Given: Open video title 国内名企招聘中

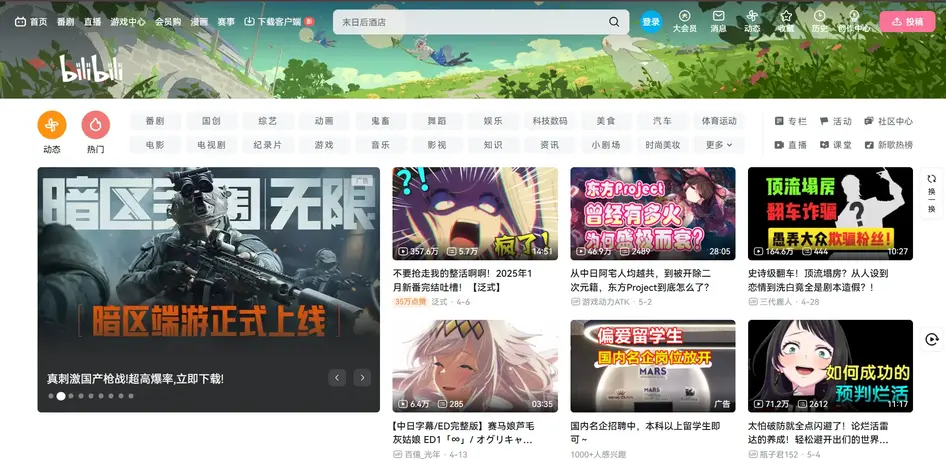Looking at the screenshot, I should (x=646, y=431).
